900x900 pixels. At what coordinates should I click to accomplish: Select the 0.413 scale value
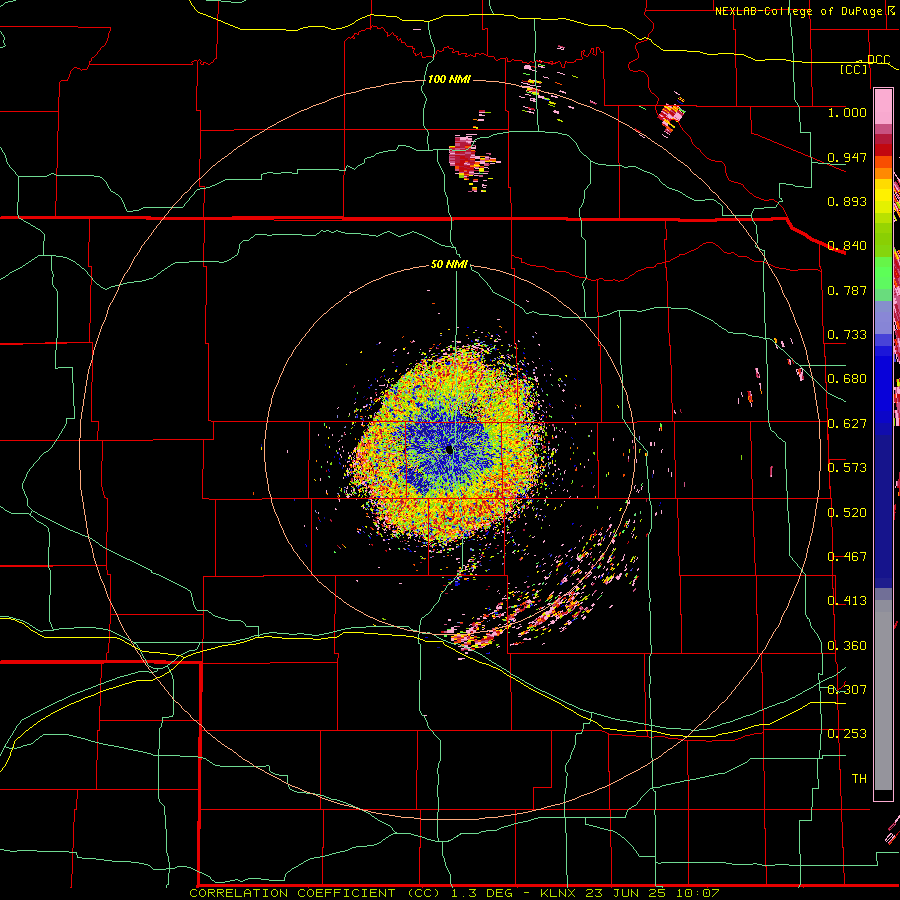click(x=847, y=601)
